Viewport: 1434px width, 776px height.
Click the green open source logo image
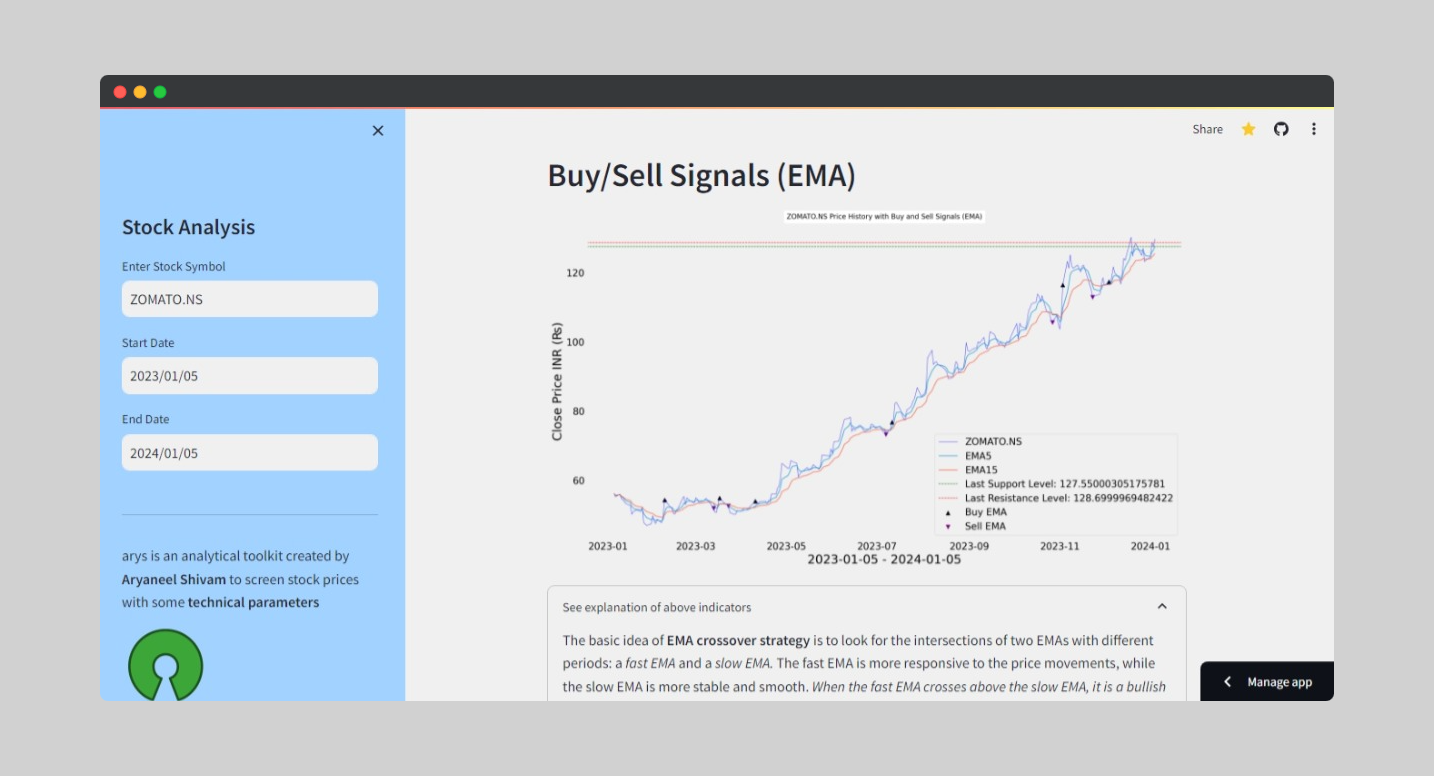coord(165,665)
